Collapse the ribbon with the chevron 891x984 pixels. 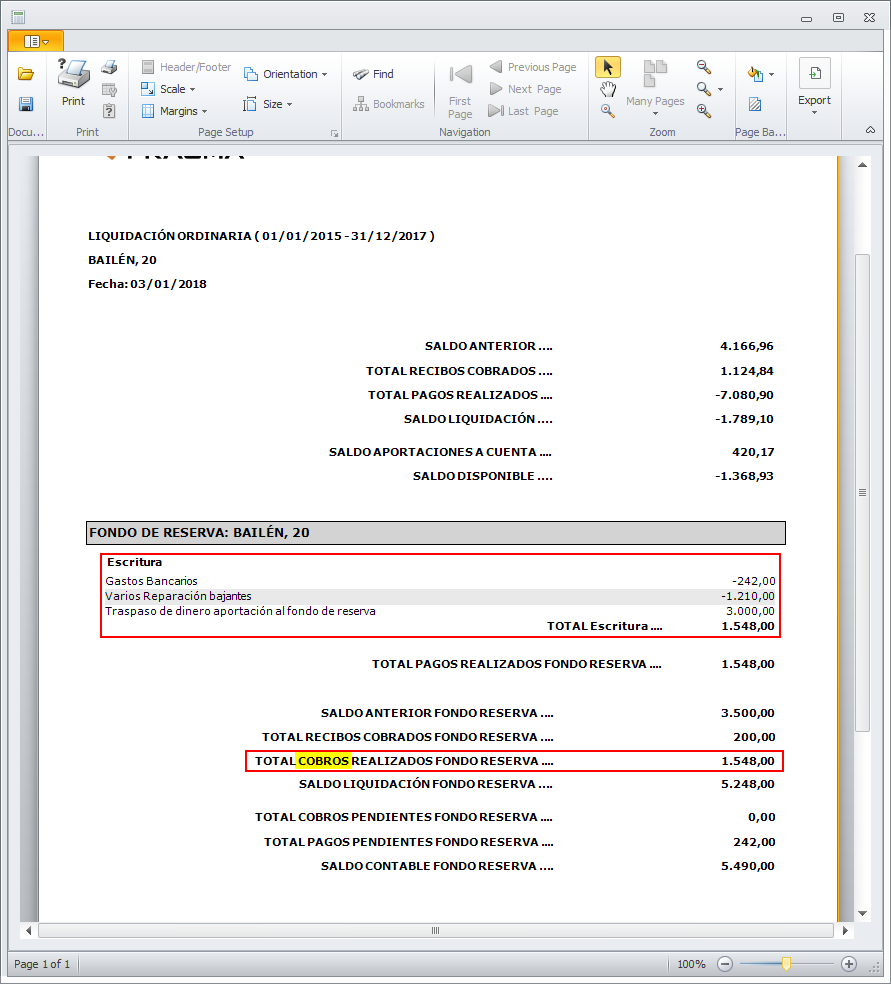click(870, 130)
